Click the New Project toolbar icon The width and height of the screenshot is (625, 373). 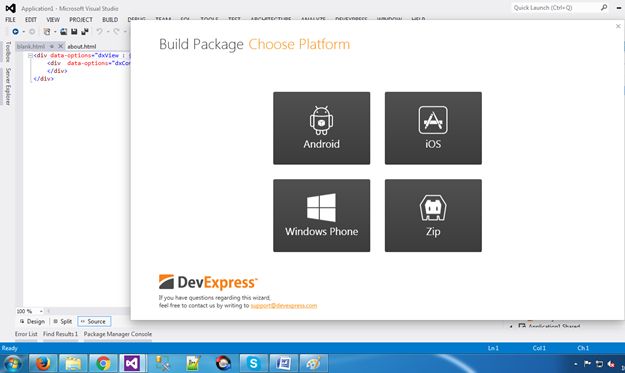(x=47, y=31)
